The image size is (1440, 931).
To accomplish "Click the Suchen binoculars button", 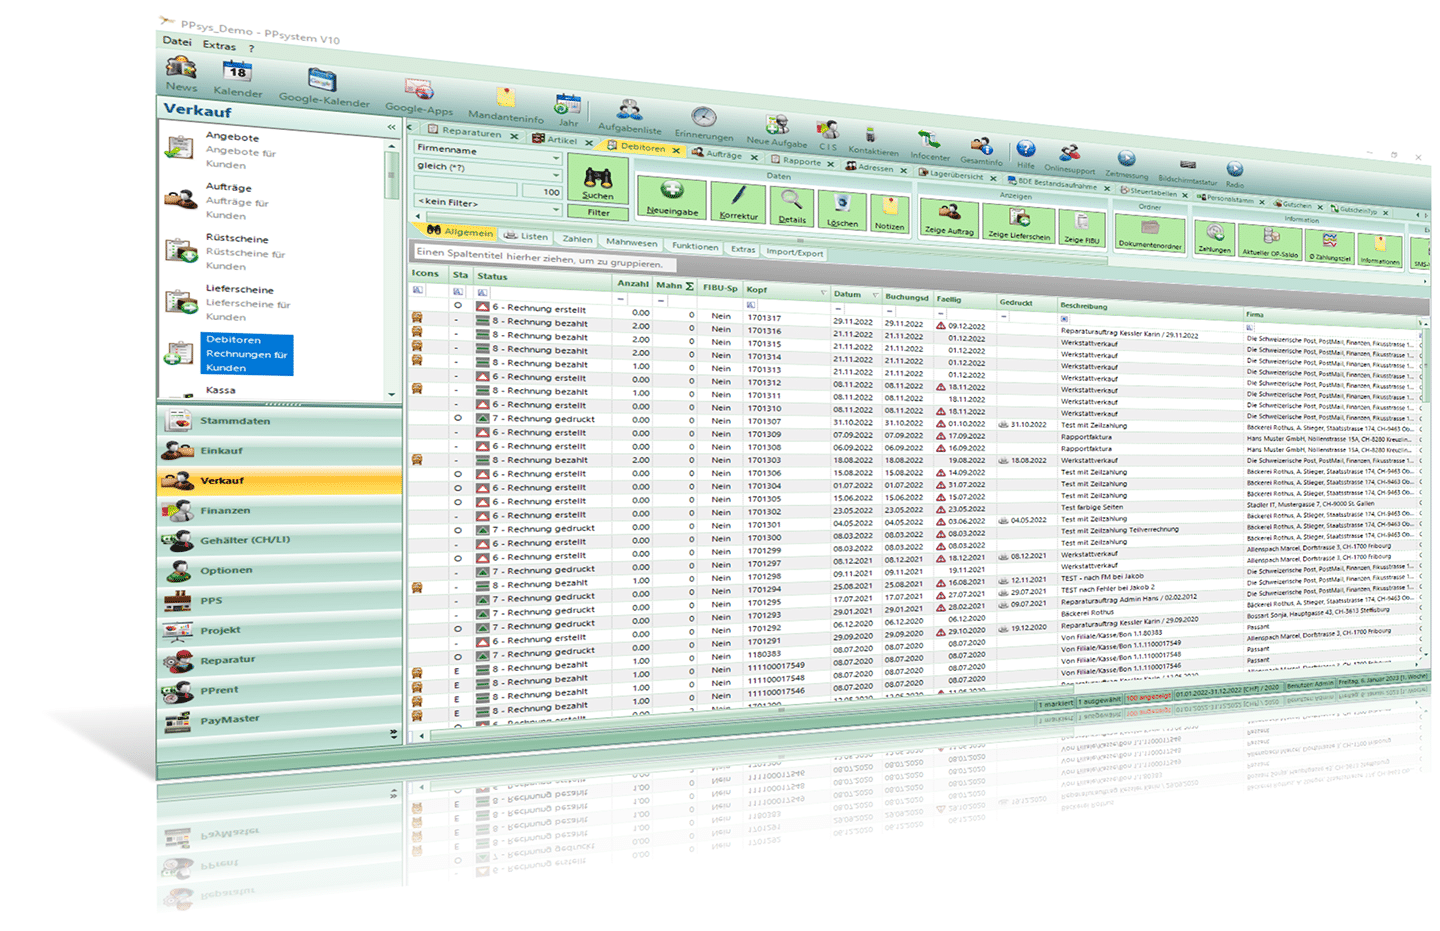I will (x=598, y=178).
